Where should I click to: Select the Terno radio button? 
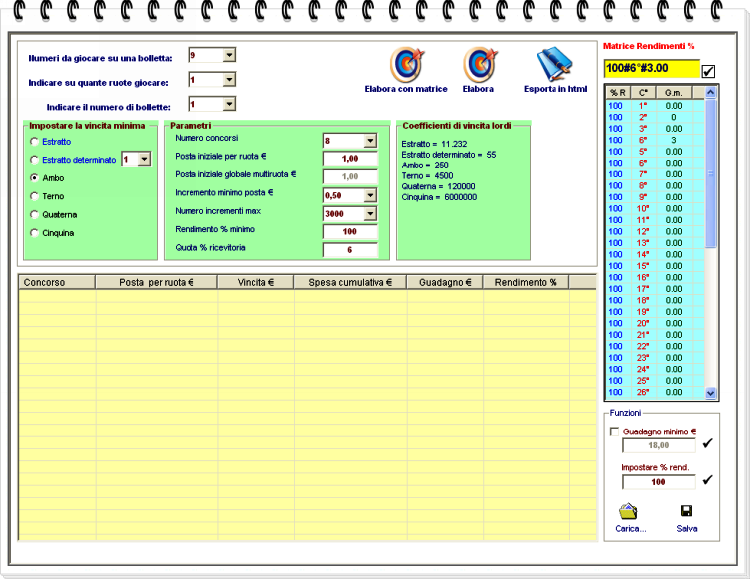36,196
